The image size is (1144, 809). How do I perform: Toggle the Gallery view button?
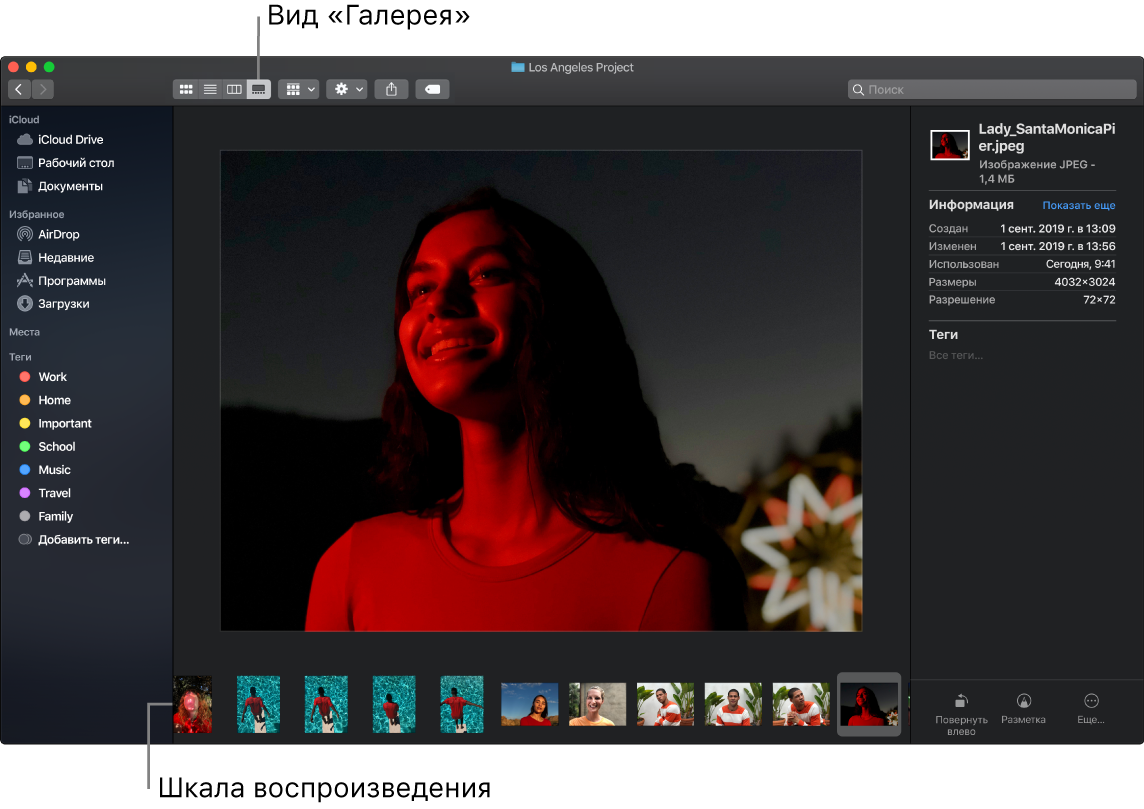point(258,89)
